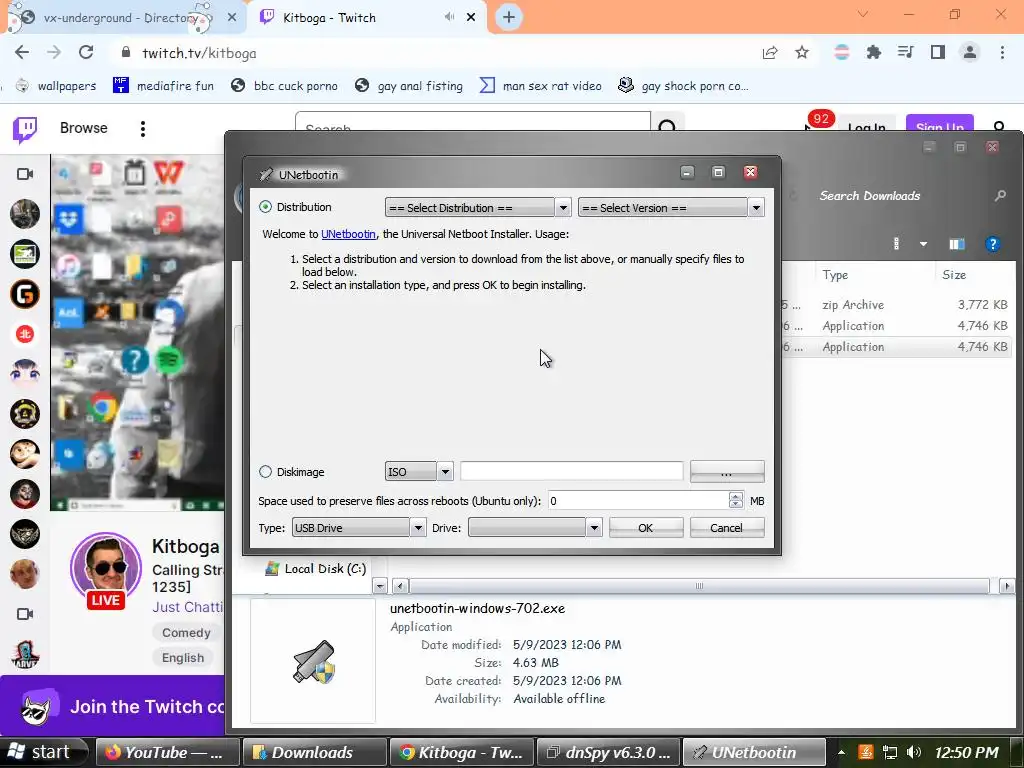Viewport: 1024px width, 768px height.
Task: Click the browse '...' button for disk image
Action: (727, 472)
